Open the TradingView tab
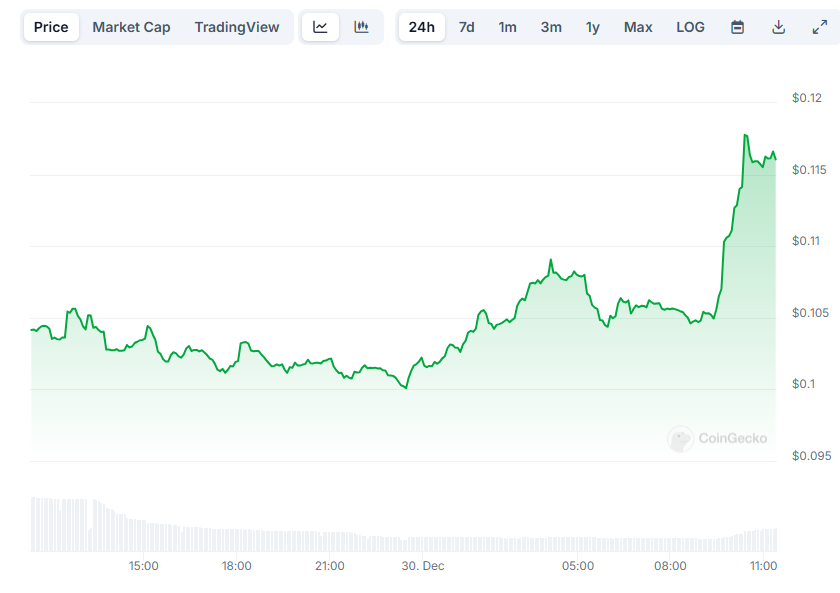 (237, 27)
